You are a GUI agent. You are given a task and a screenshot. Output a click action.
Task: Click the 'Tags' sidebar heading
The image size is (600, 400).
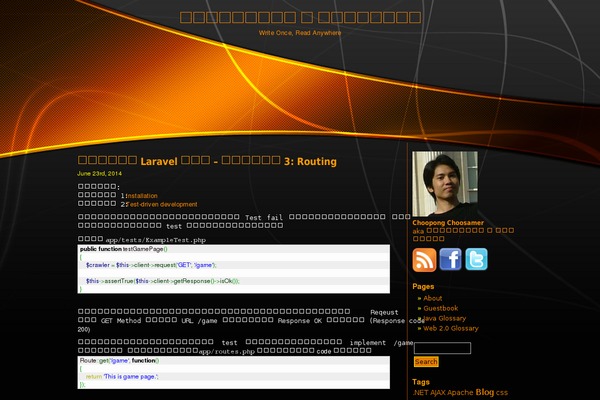click(x=421, y=382)
